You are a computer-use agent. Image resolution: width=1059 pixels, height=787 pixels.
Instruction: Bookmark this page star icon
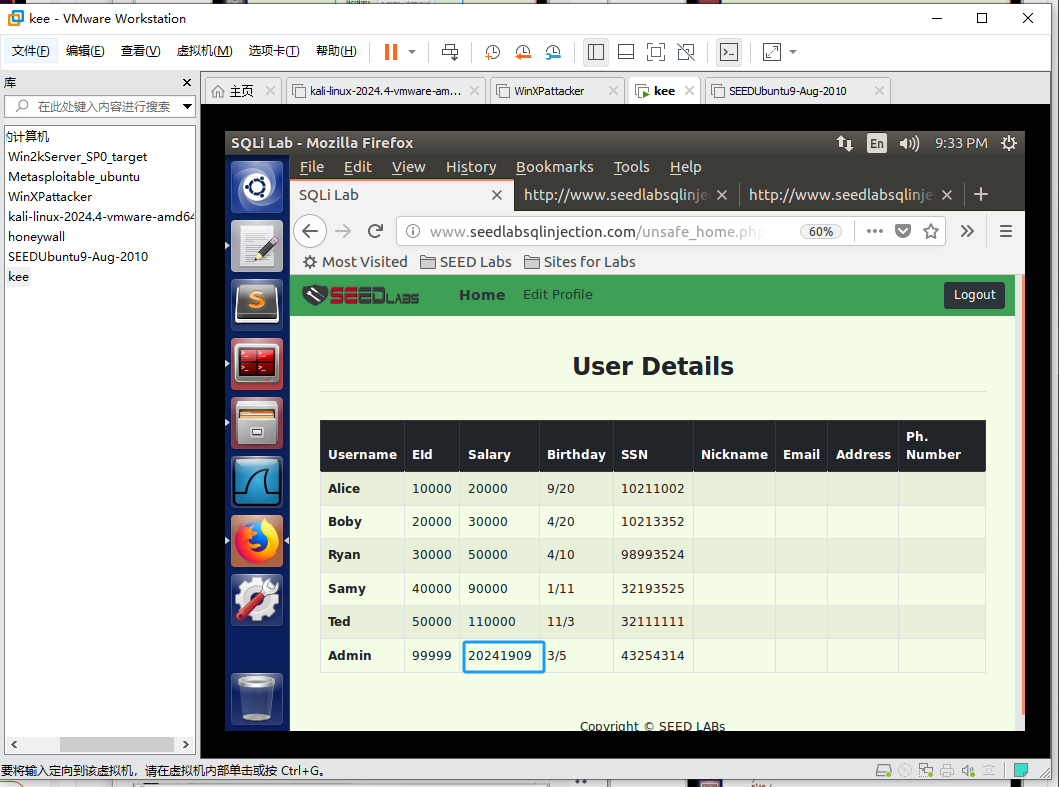(x=931, y=232)
